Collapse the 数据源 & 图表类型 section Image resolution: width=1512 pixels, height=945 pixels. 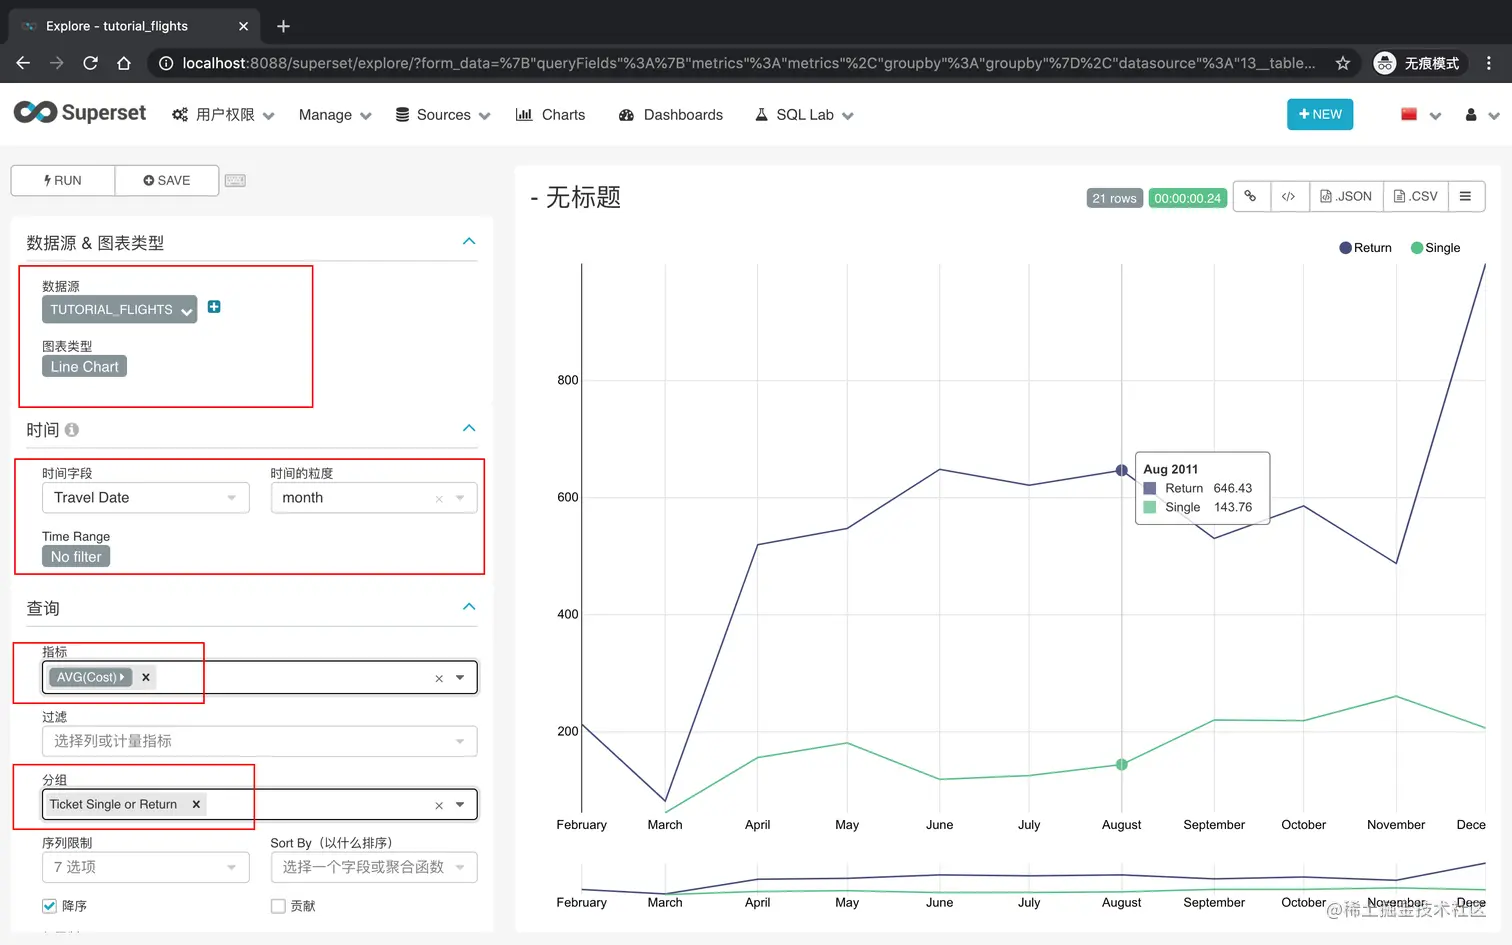point(469,241)
